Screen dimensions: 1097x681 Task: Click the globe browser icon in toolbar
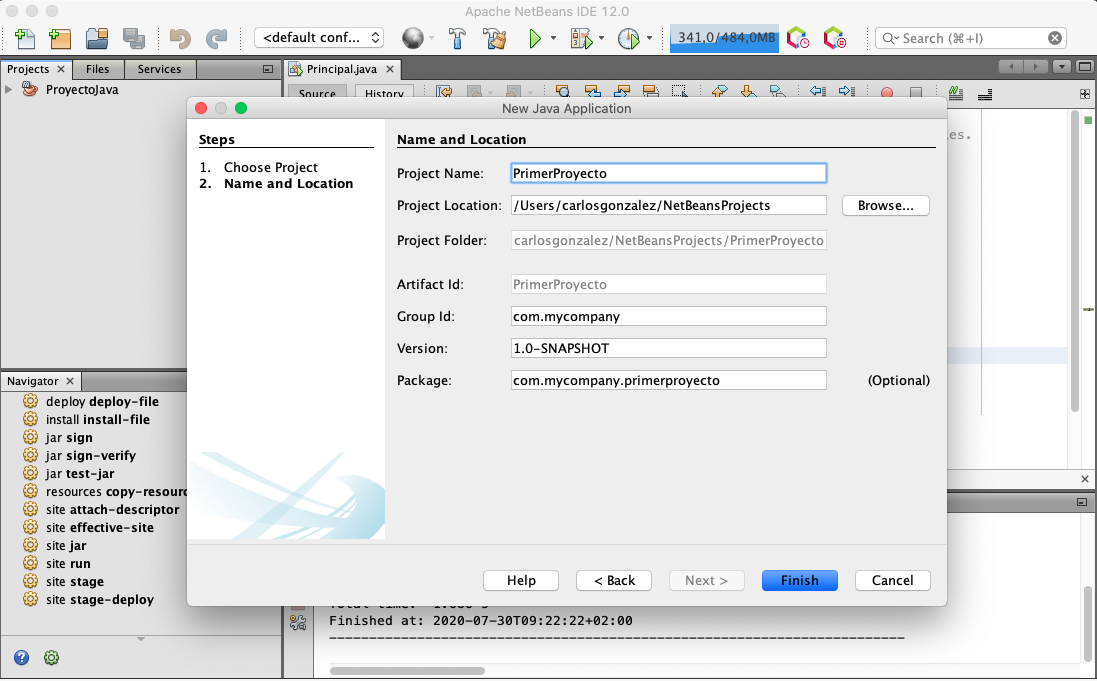click(413, 38)
